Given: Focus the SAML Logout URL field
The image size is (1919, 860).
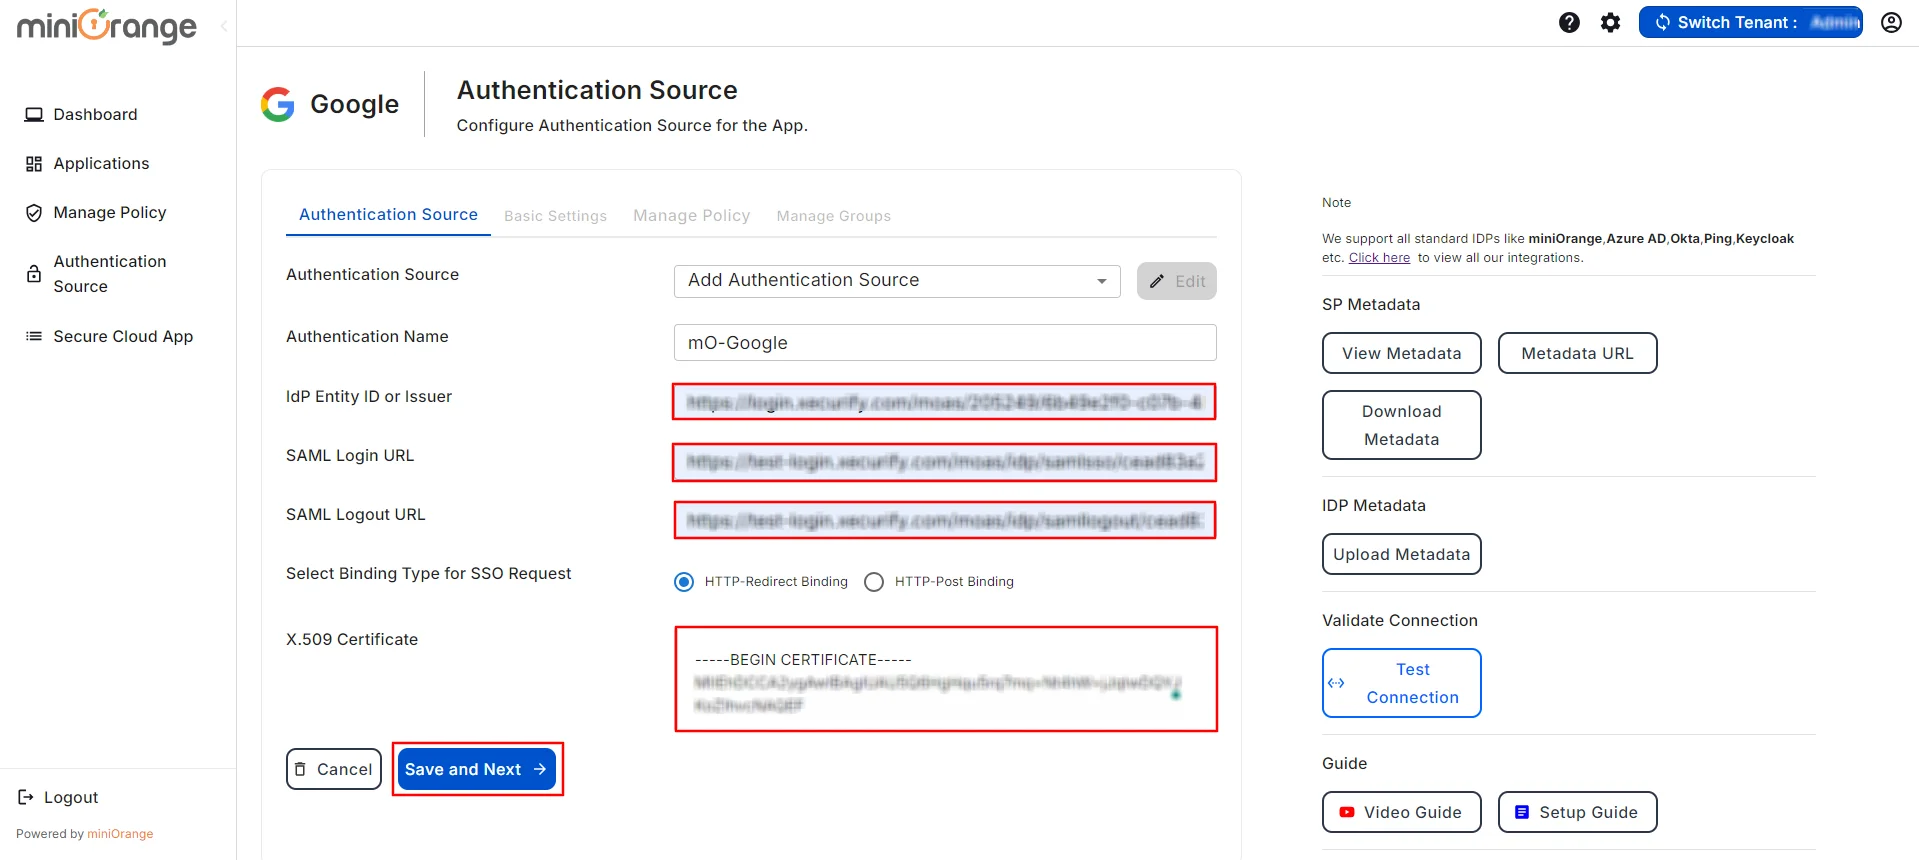Looking at the screenshot, I should (944, 520).
